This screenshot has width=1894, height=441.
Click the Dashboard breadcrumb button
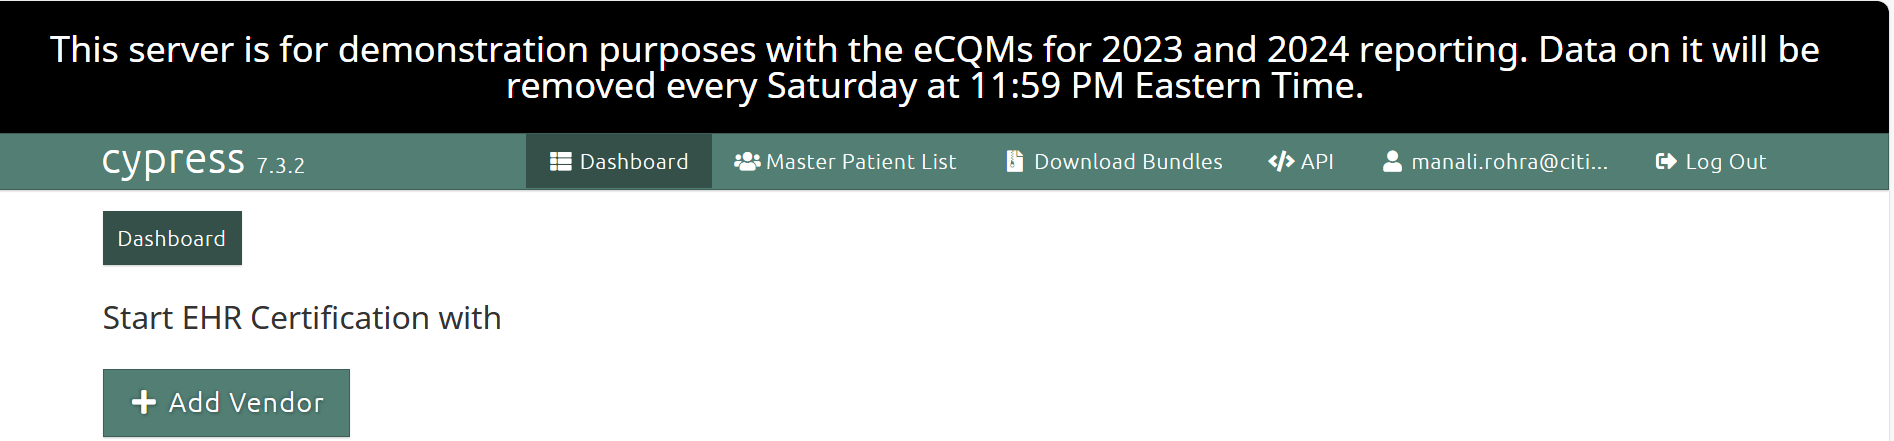click(x=172, y=239)
